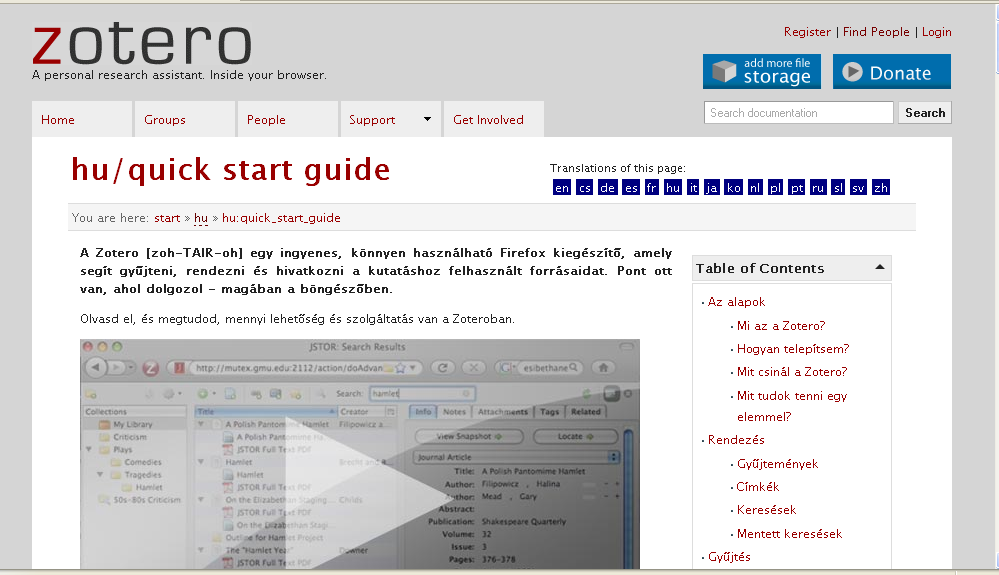The height and width of the screenshot is (575, 999).
Task: Switch to the it translation
Action: 693,187
